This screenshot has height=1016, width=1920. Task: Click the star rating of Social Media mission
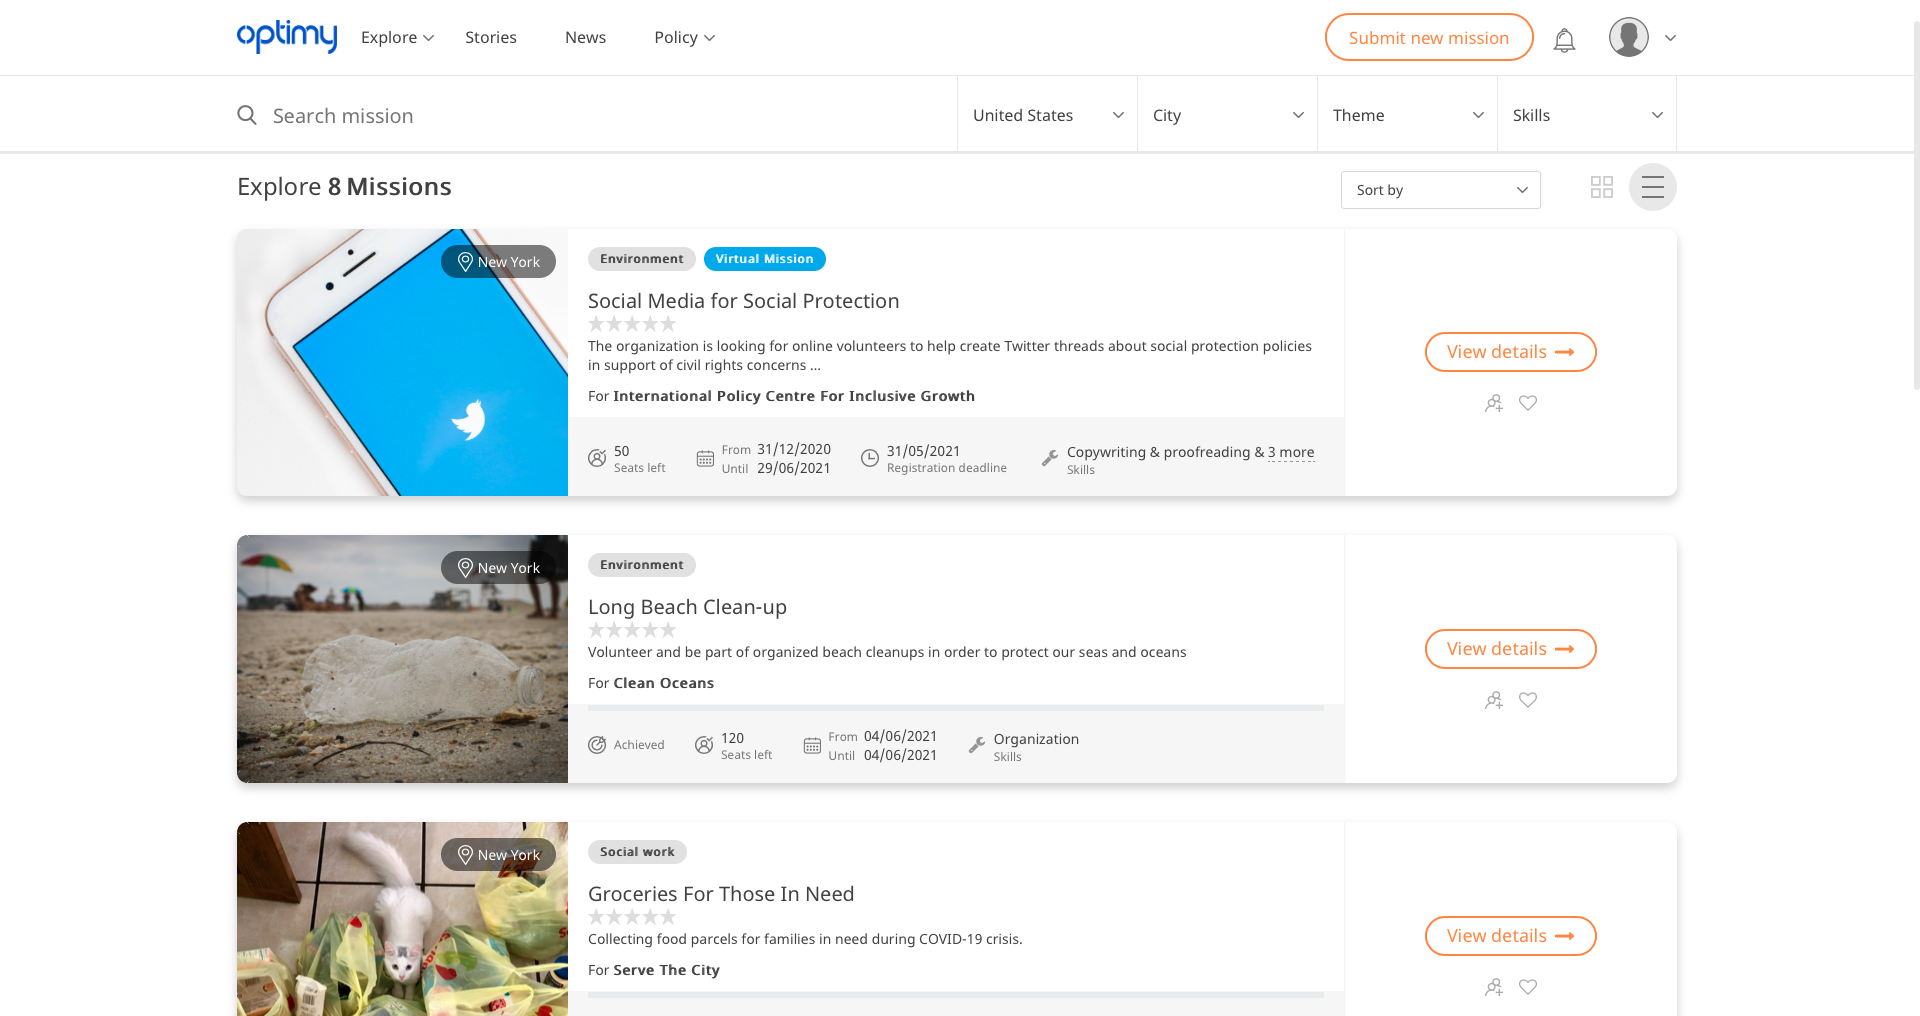click(x=632, y=324)
